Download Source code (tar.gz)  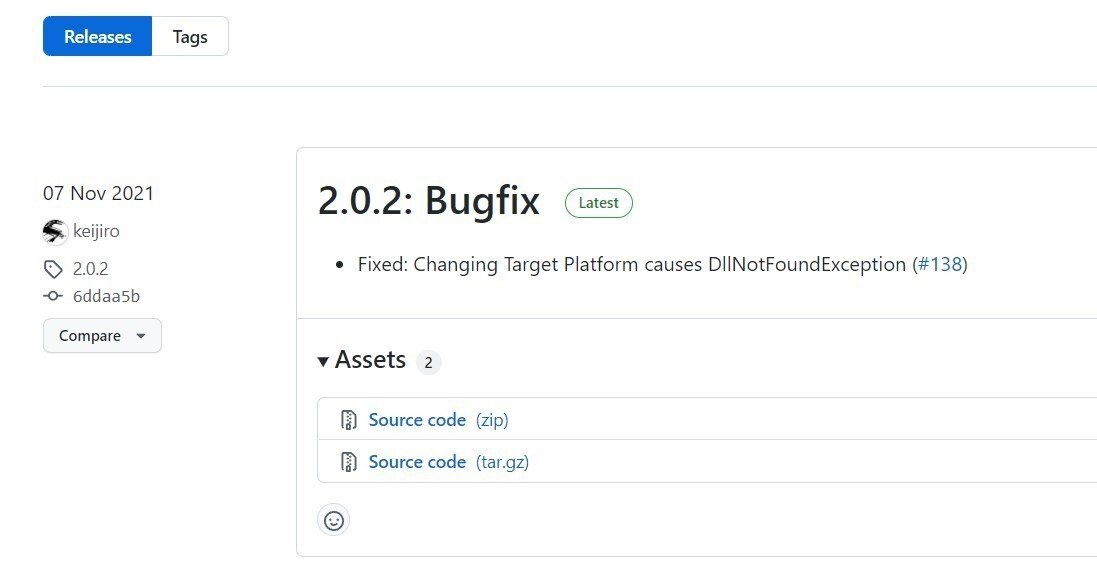pos(448,462)
